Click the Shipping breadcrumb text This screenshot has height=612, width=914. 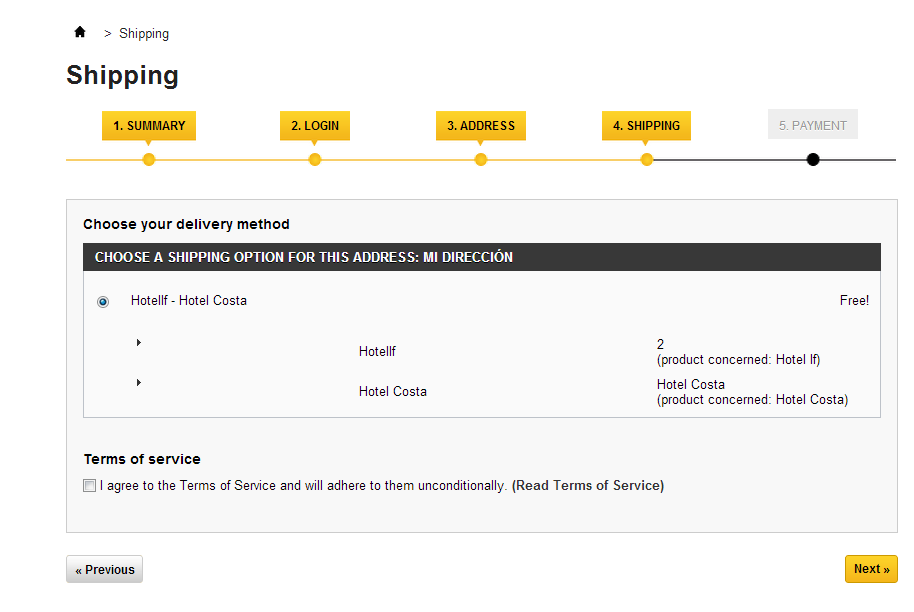[x=144, y=34]
